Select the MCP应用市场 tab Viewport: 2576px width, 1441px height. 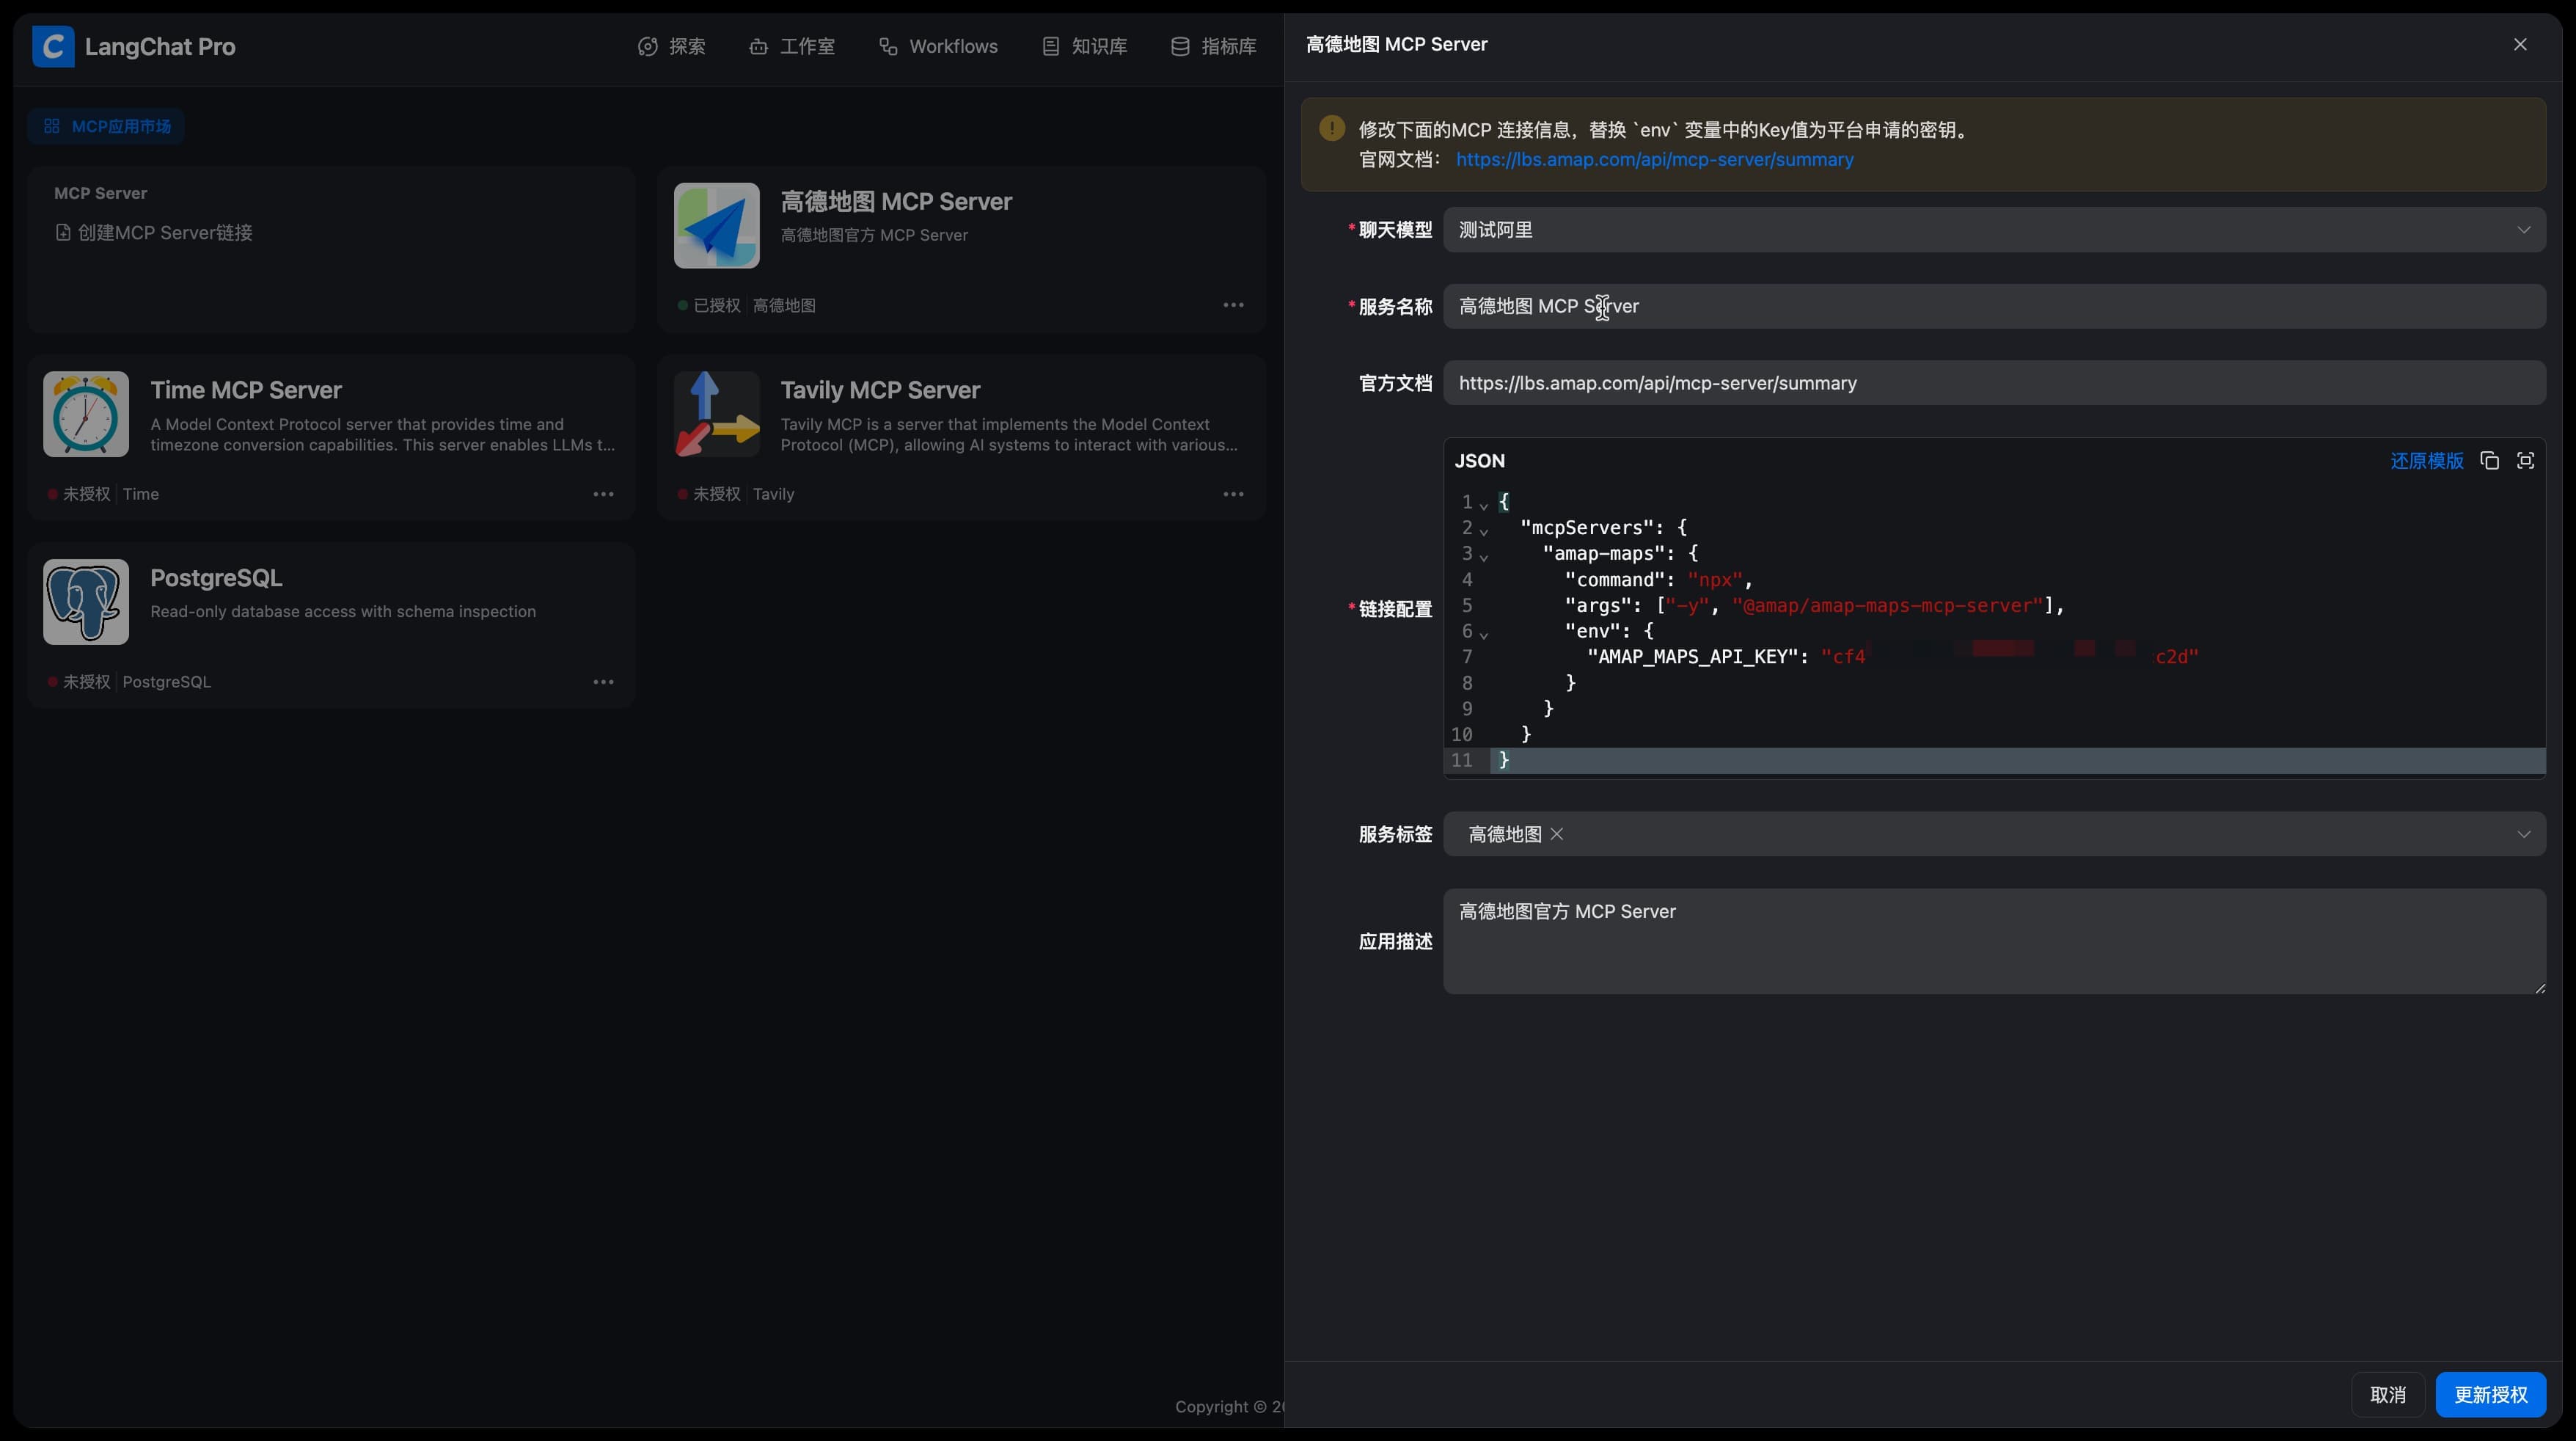pyautogui.click(x=107, y=126)
